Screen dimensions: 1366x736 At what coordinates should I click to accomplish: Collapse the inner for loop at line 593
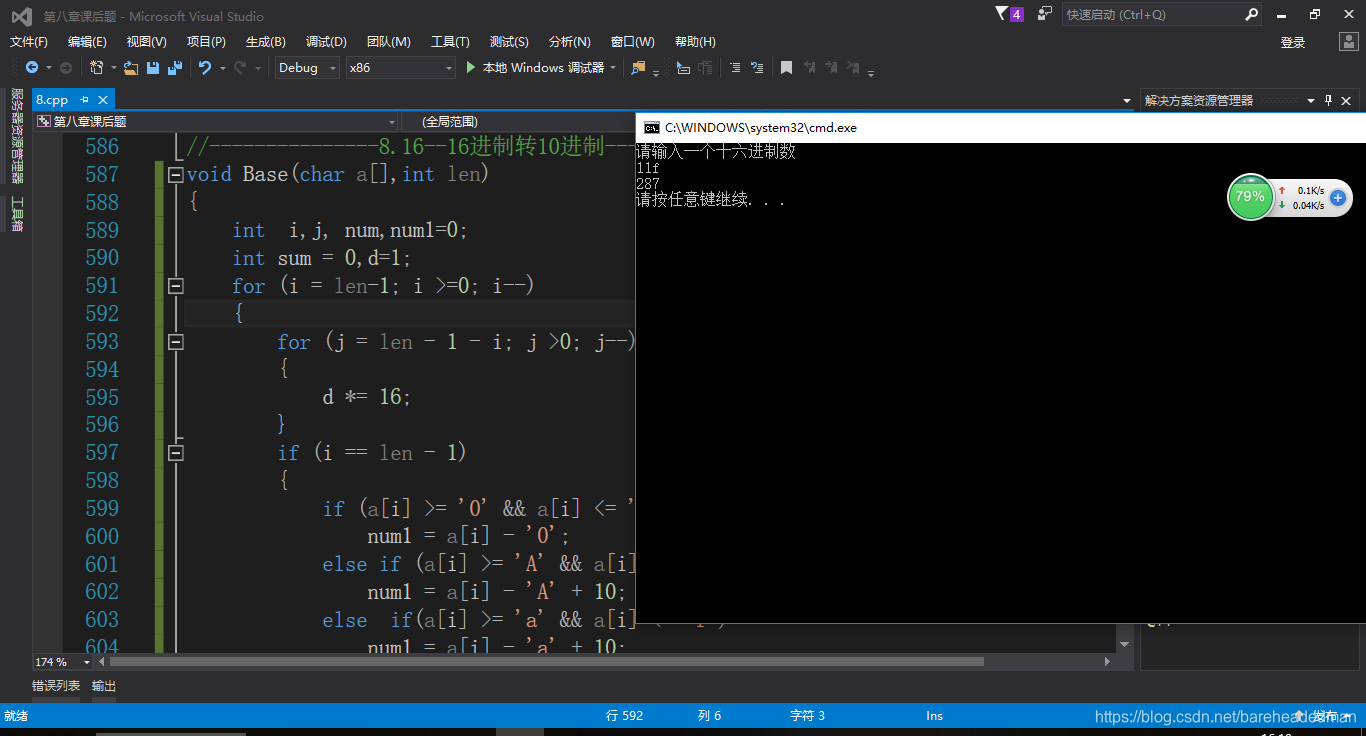click(176, 342)
